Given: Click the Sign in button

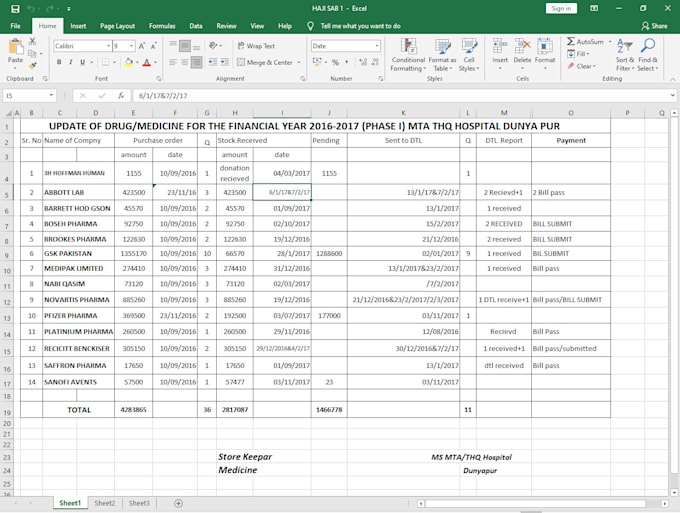Looking at the screenshot, I should [561, 8].
